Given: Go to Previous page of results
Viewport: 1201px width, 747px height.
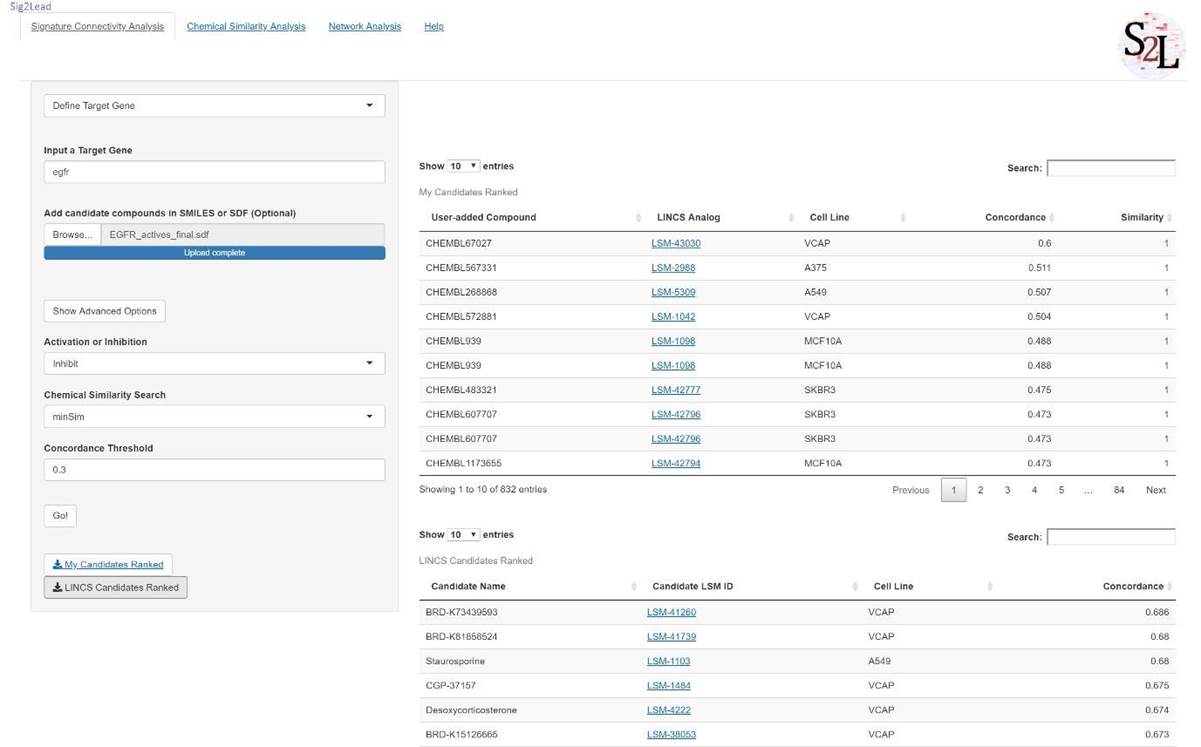Looking at the screenshot, I should 911,490.
